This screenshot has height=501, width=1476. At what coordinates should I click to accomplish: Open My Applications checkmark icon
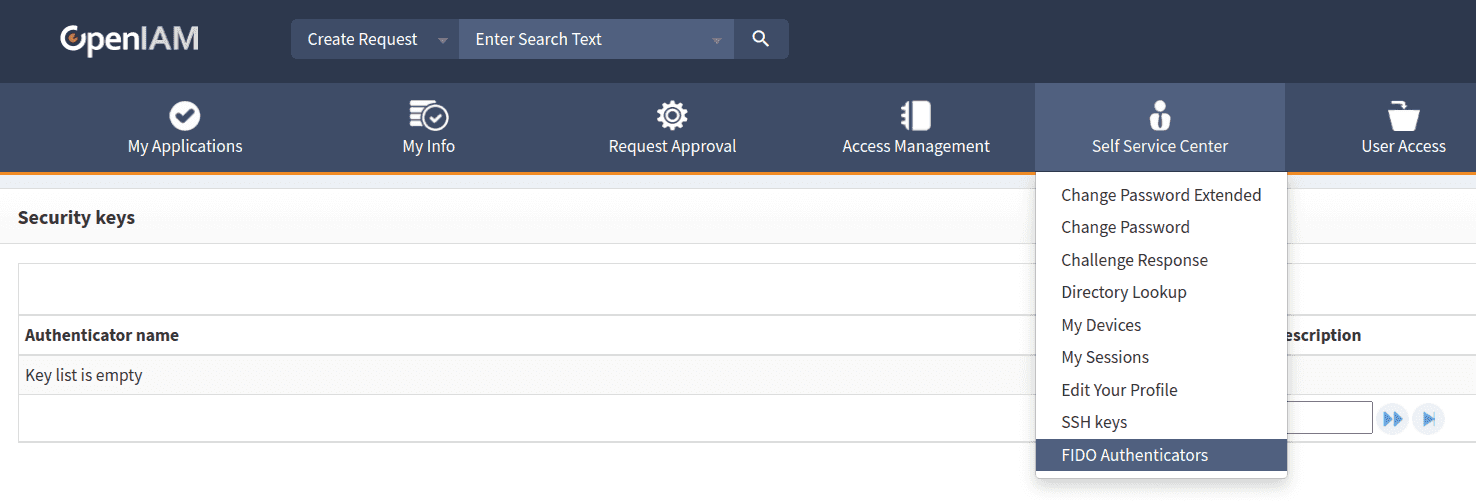185,116
